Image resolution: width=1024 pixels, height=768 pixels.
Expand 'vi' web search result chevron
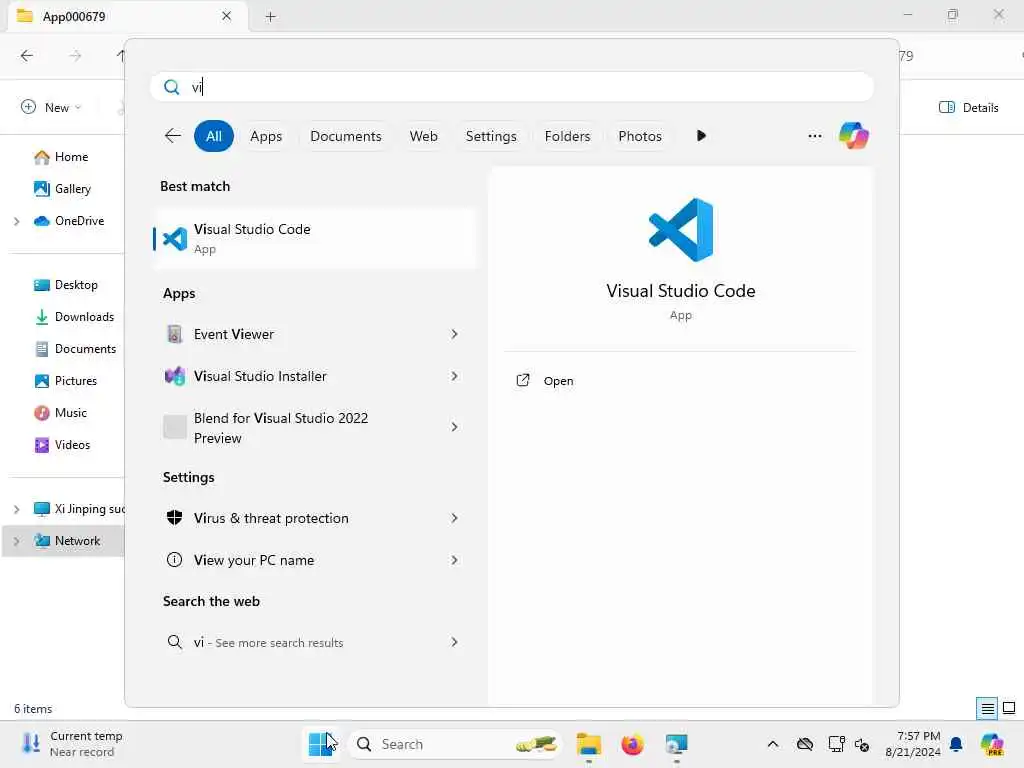(455, 642)
